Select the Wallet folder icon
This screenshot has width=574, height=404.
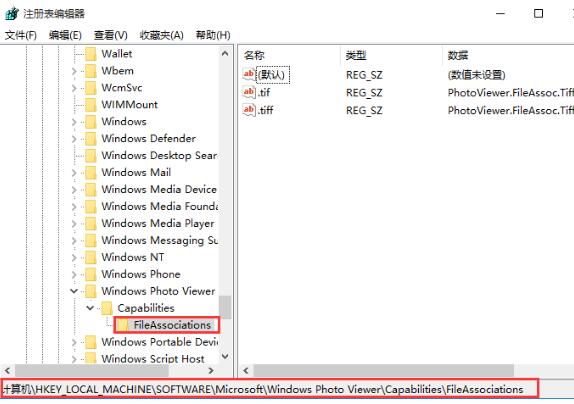(x=90, y=54)
